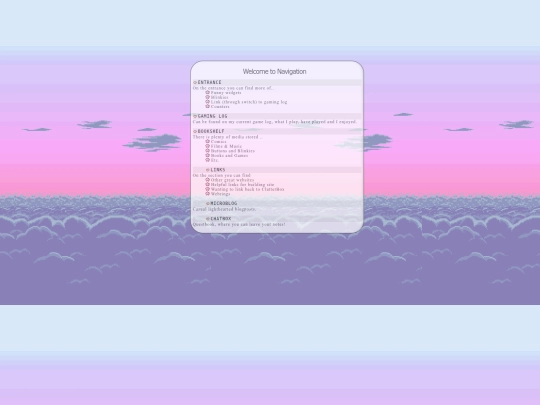Click the Welcome to Navigation title

pos(274,72)
